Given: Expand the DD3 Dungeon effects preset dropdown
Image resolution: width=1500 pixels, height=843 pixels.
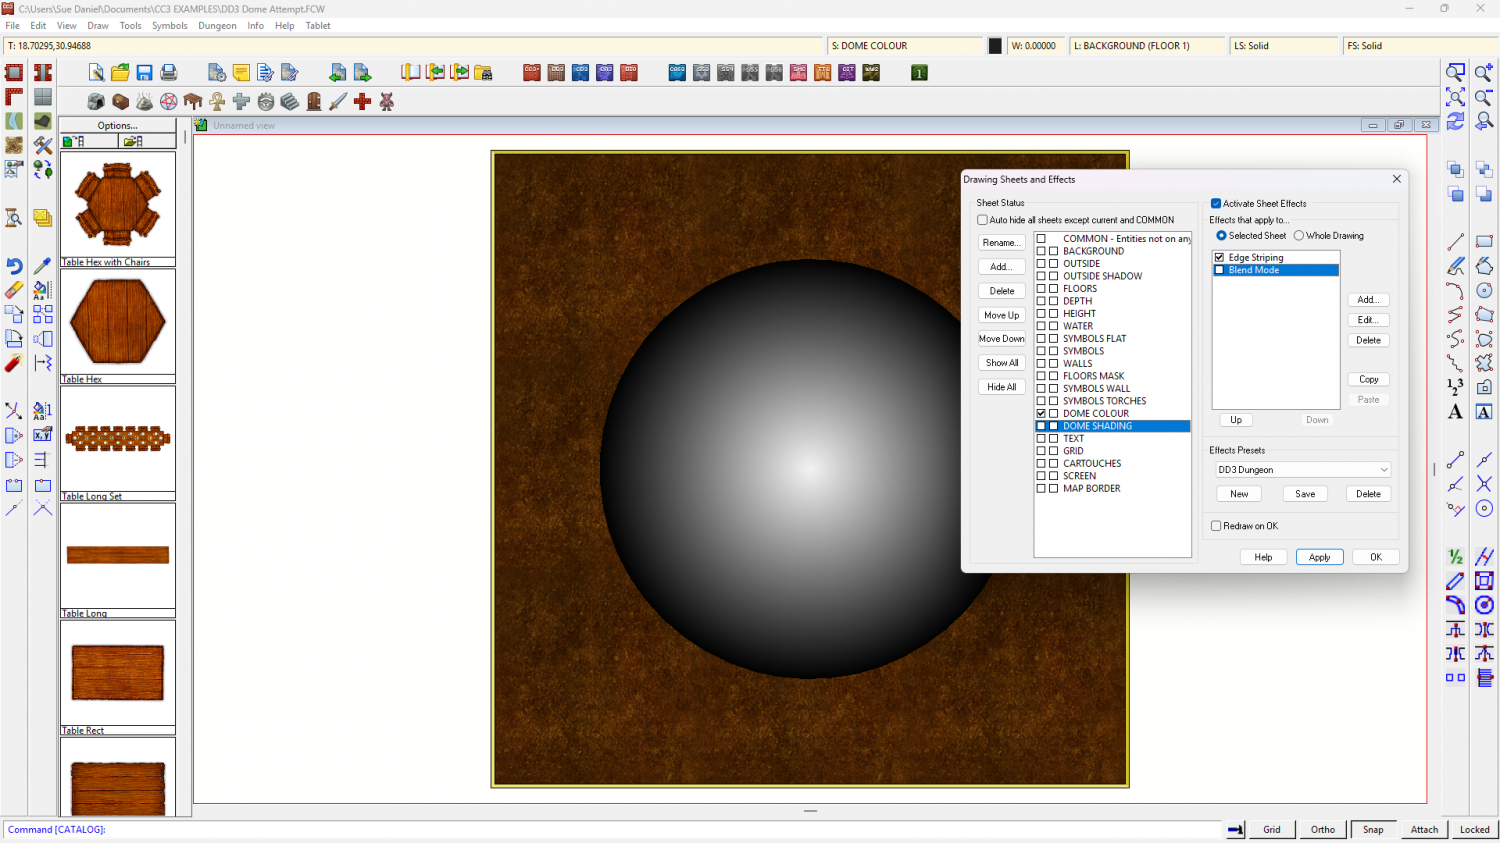Looking at the screenshot, I should point(1384,470).
